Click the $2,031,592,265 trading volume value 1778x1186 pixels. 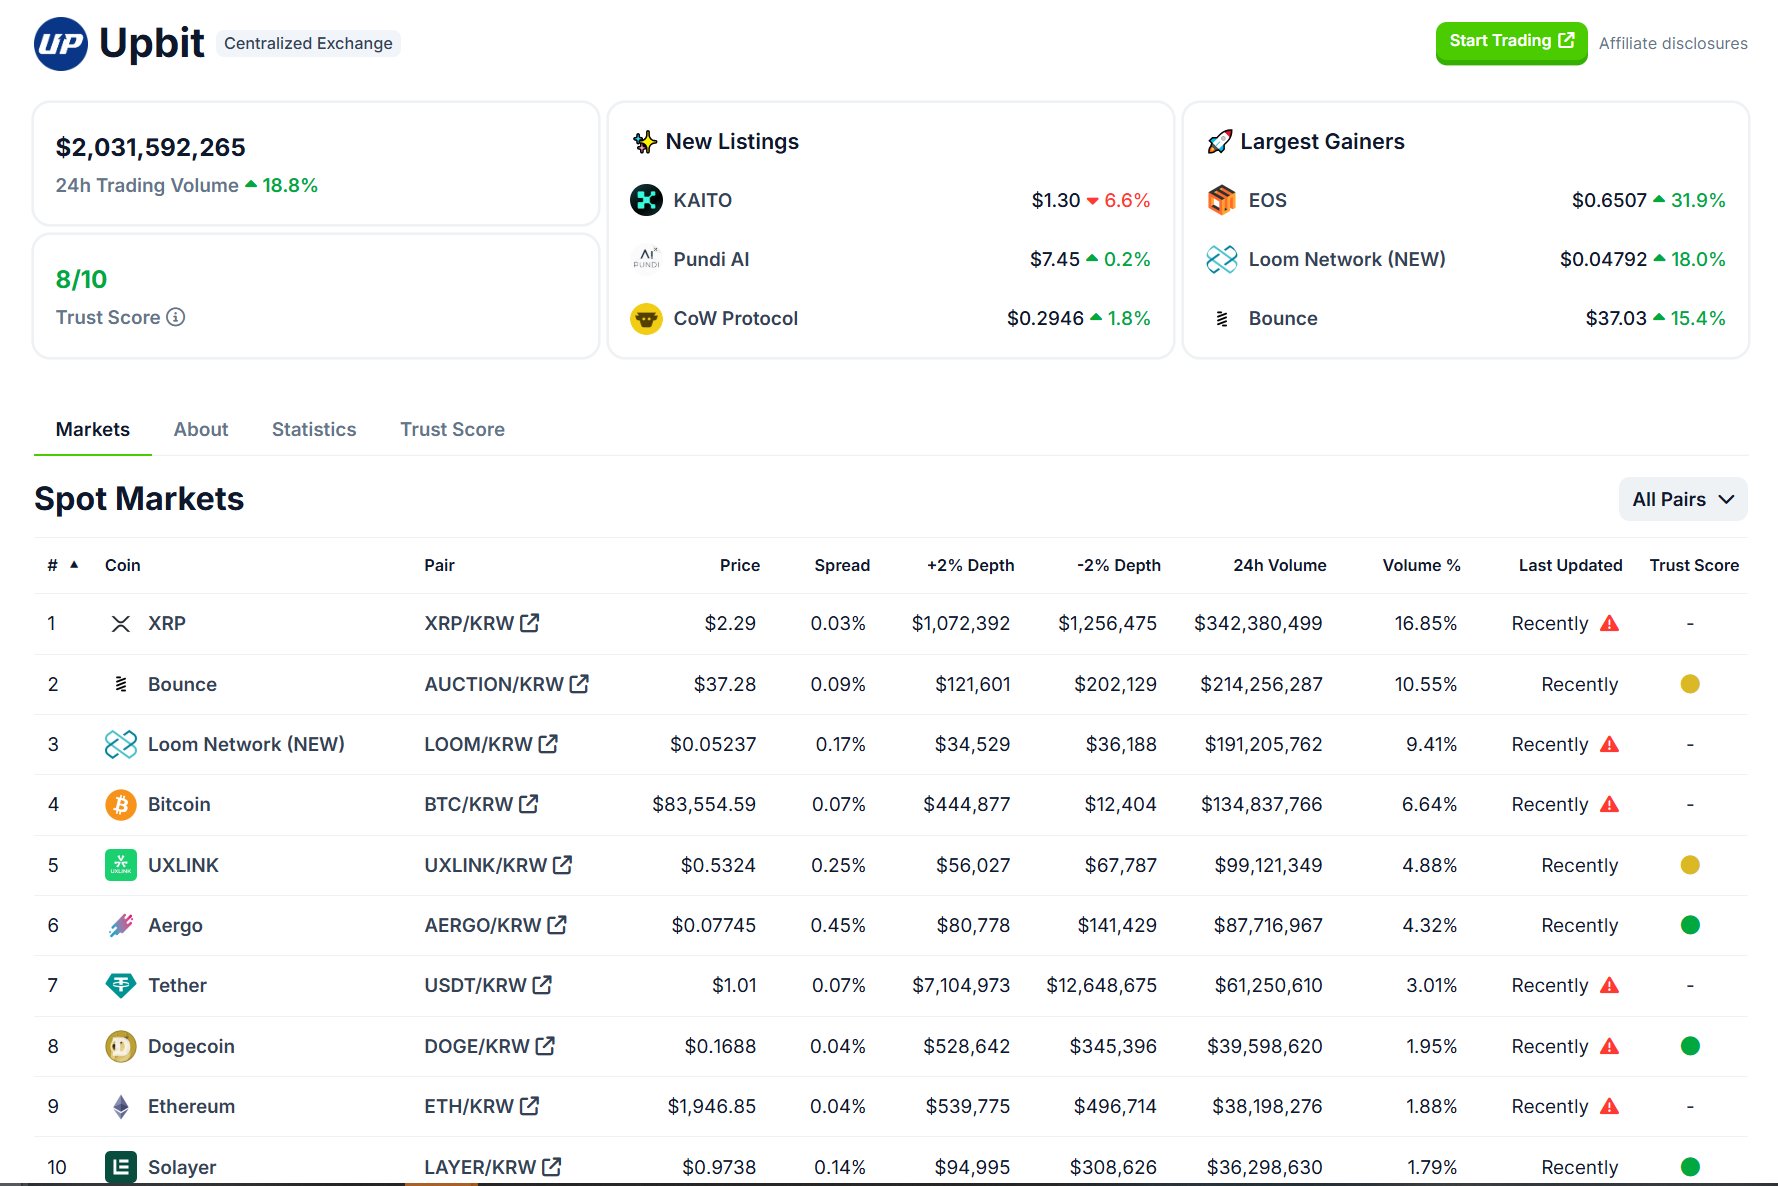[151, 147]
